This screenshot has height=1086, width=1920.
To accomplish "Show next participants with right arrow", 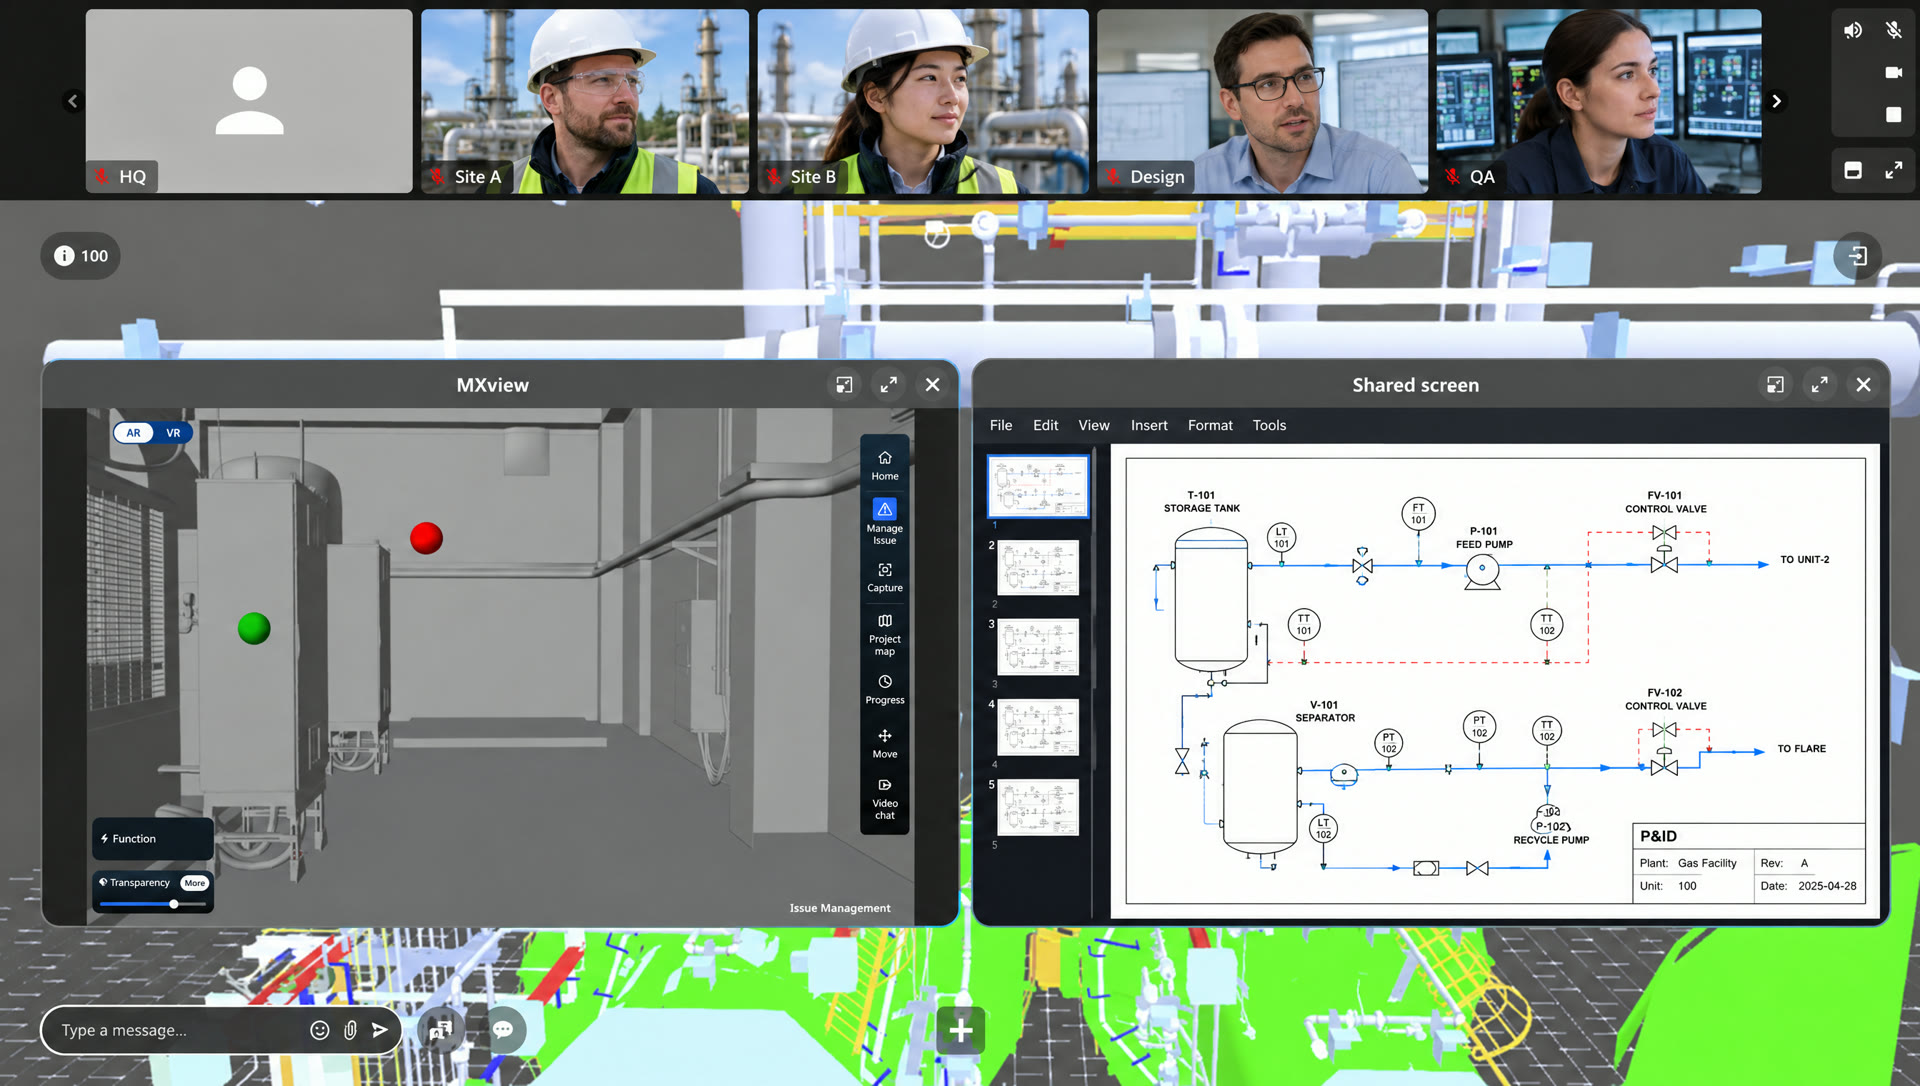I will tap(1776, 101).
